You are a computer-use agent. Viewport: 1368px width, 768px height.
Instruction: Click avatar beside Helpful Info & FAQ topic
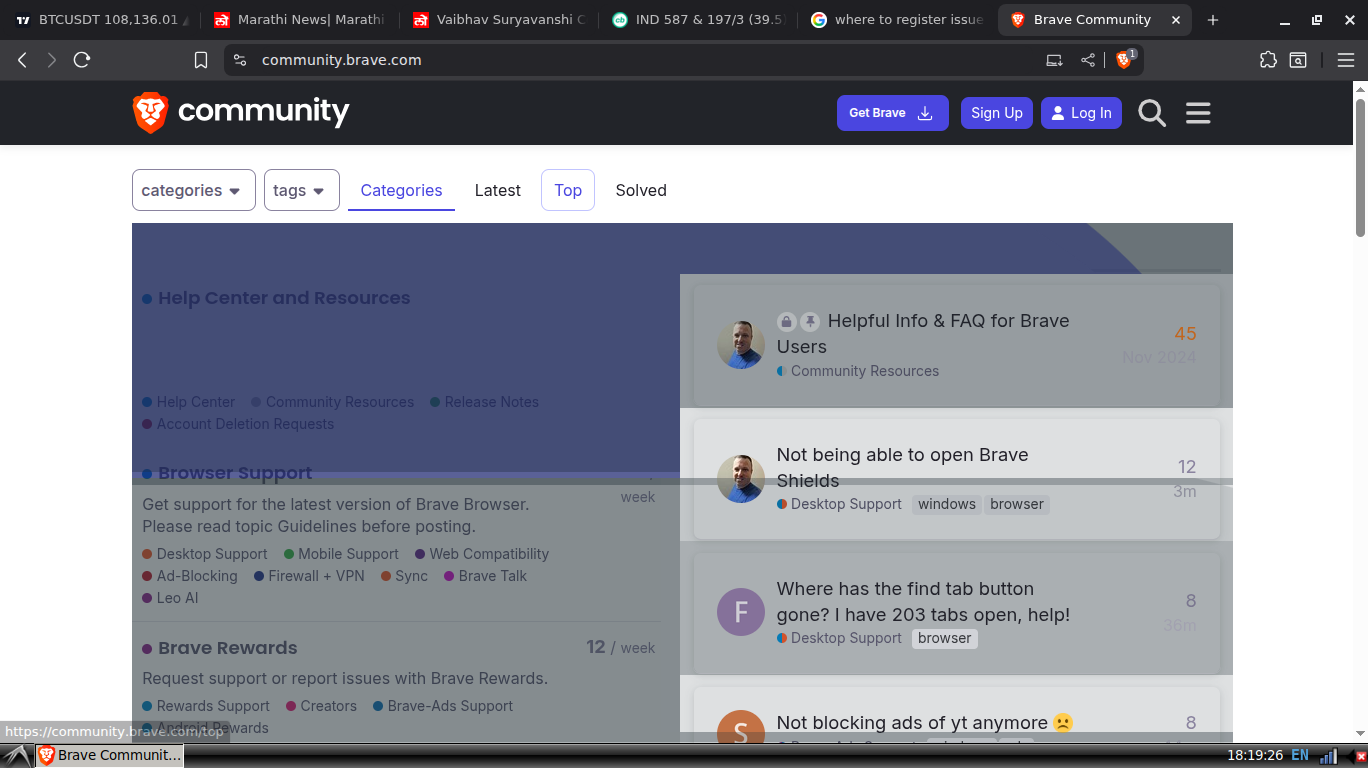point(741,345)
